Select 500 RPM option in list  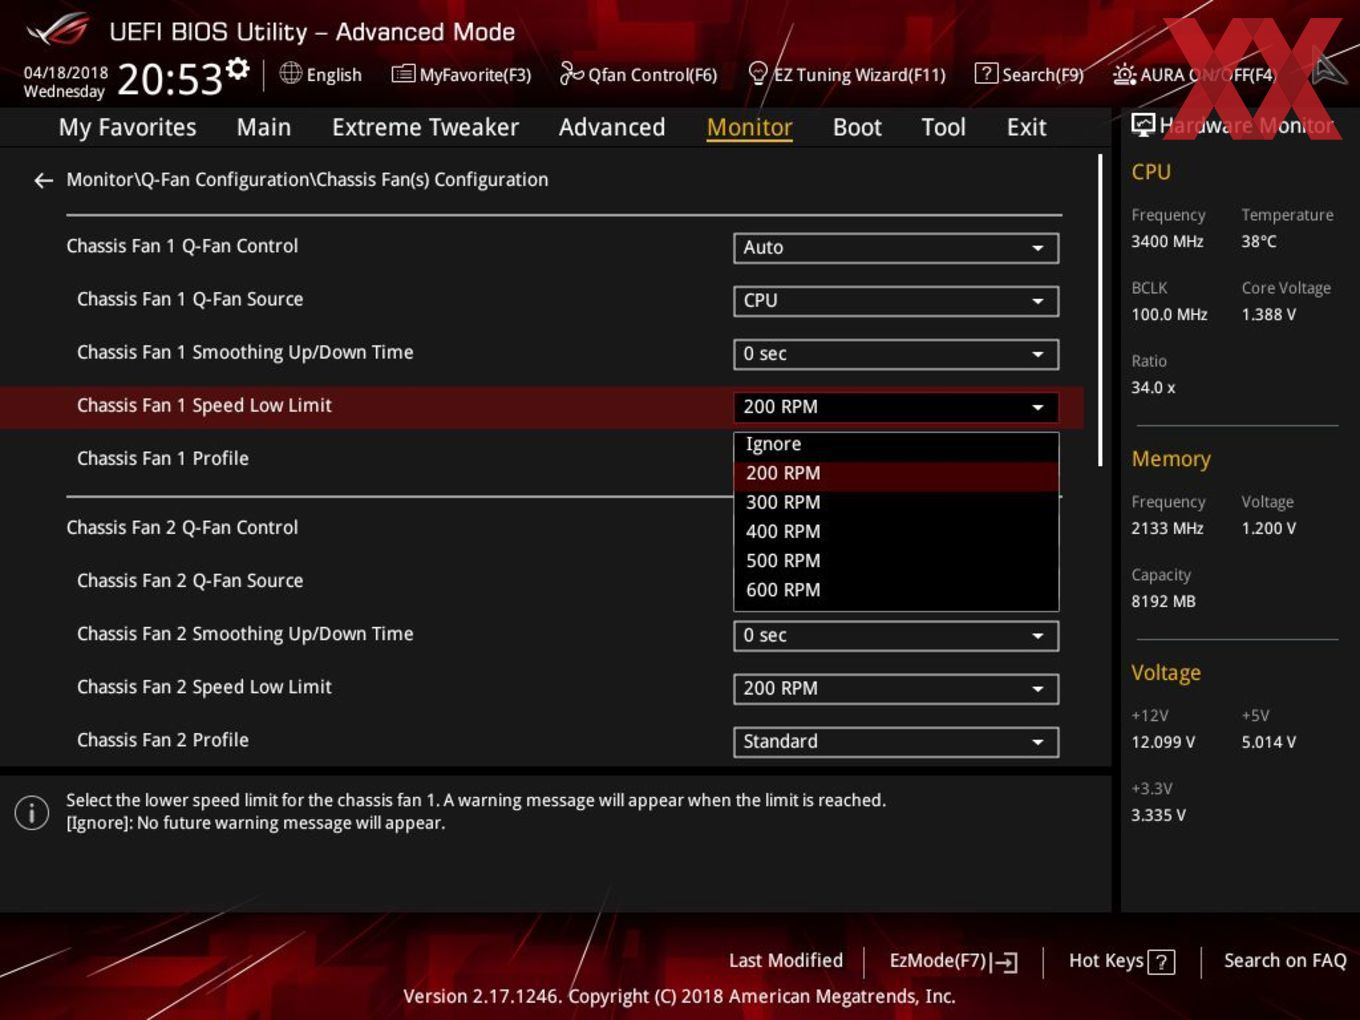(896, 561)
